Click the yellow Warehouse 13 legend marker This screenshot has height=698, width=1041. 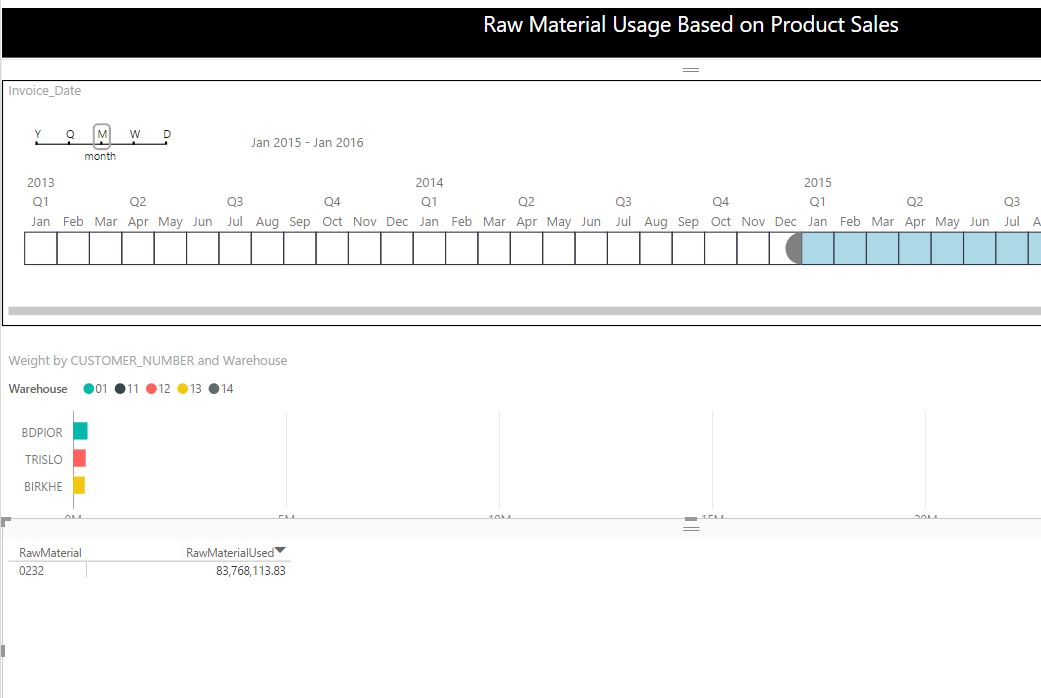tap(183, 389)
